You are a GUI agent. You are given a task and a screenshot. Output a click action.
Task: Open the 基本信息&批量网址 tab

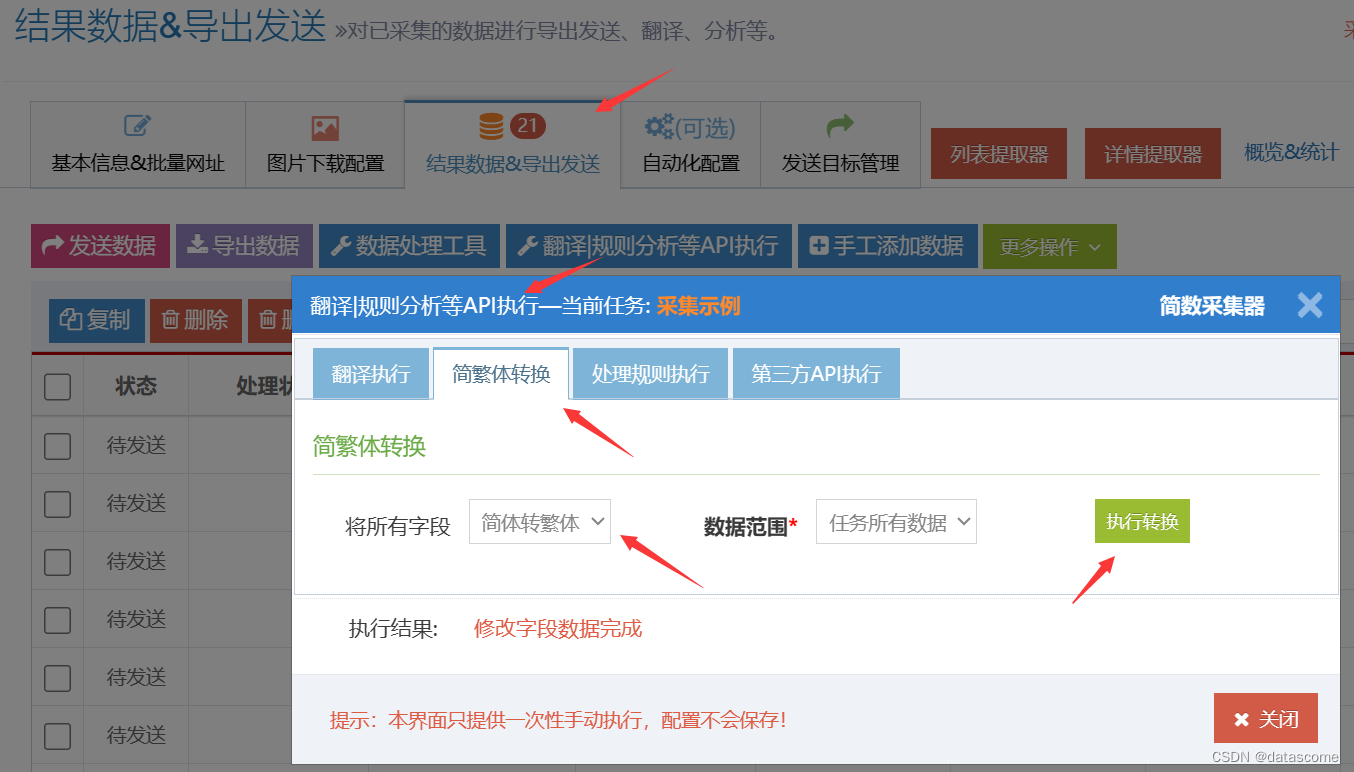[x=138, y=145]
